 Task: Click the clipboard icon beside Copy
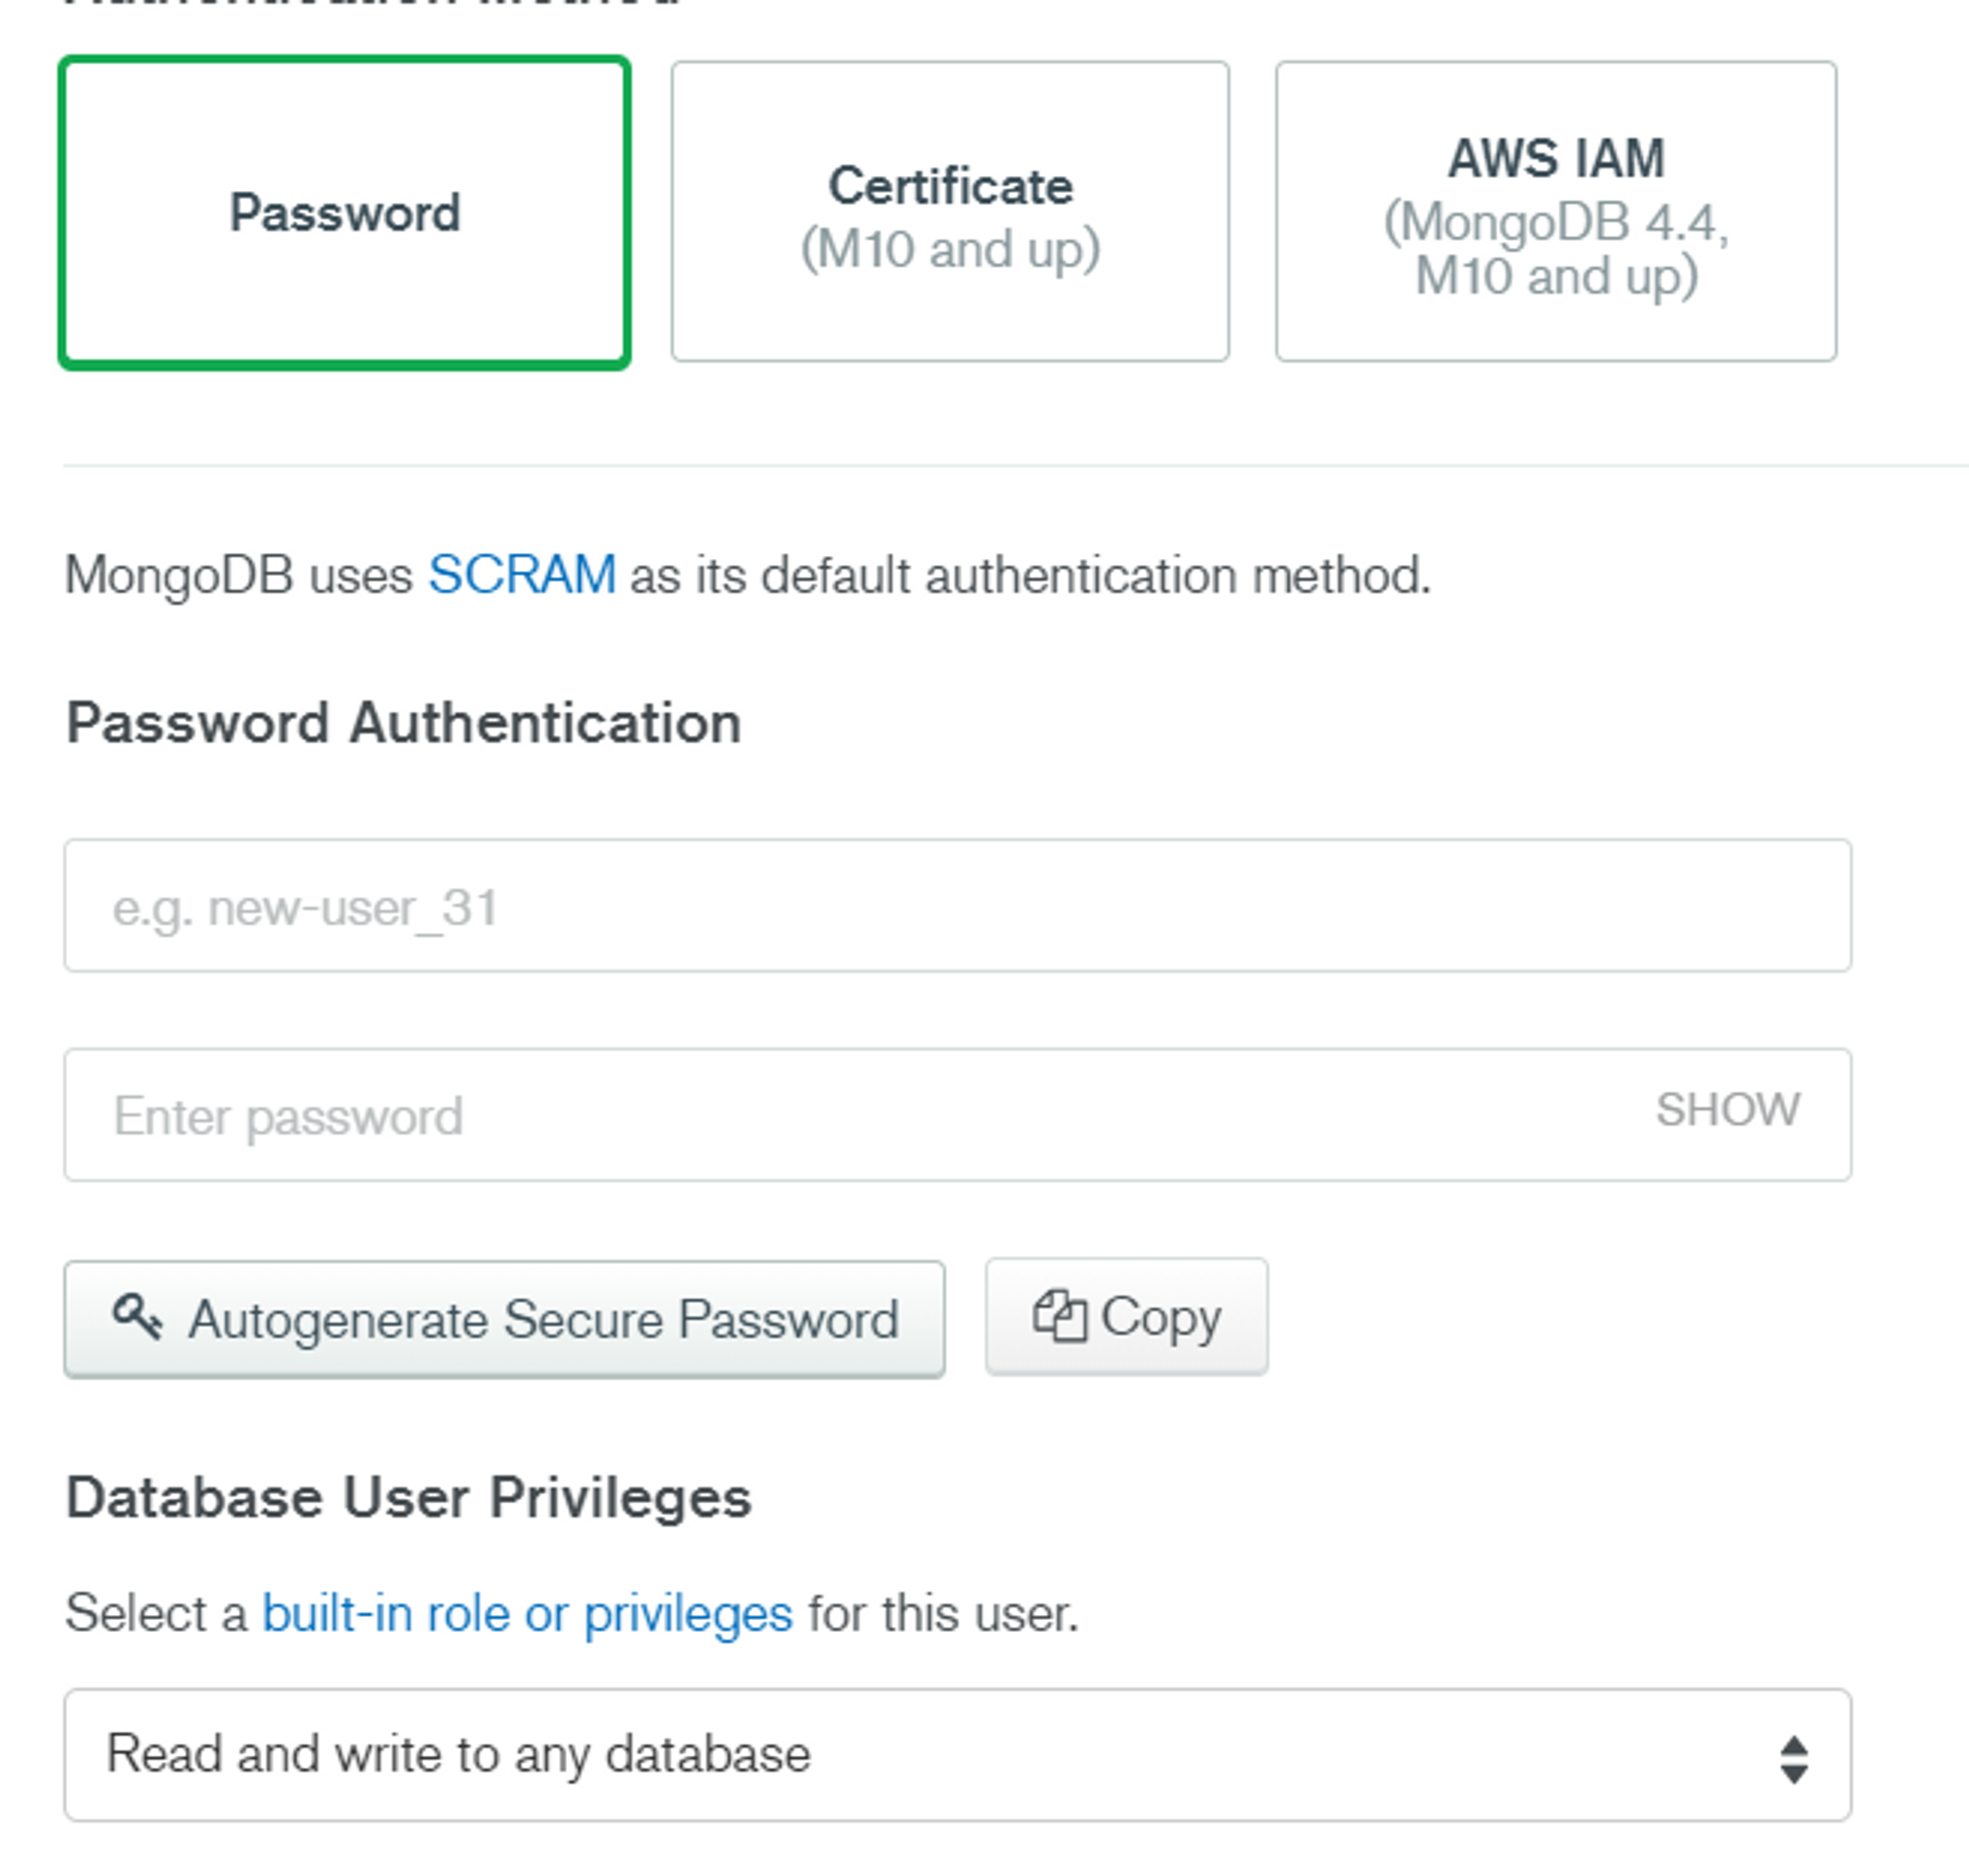coord(1059,1316)
